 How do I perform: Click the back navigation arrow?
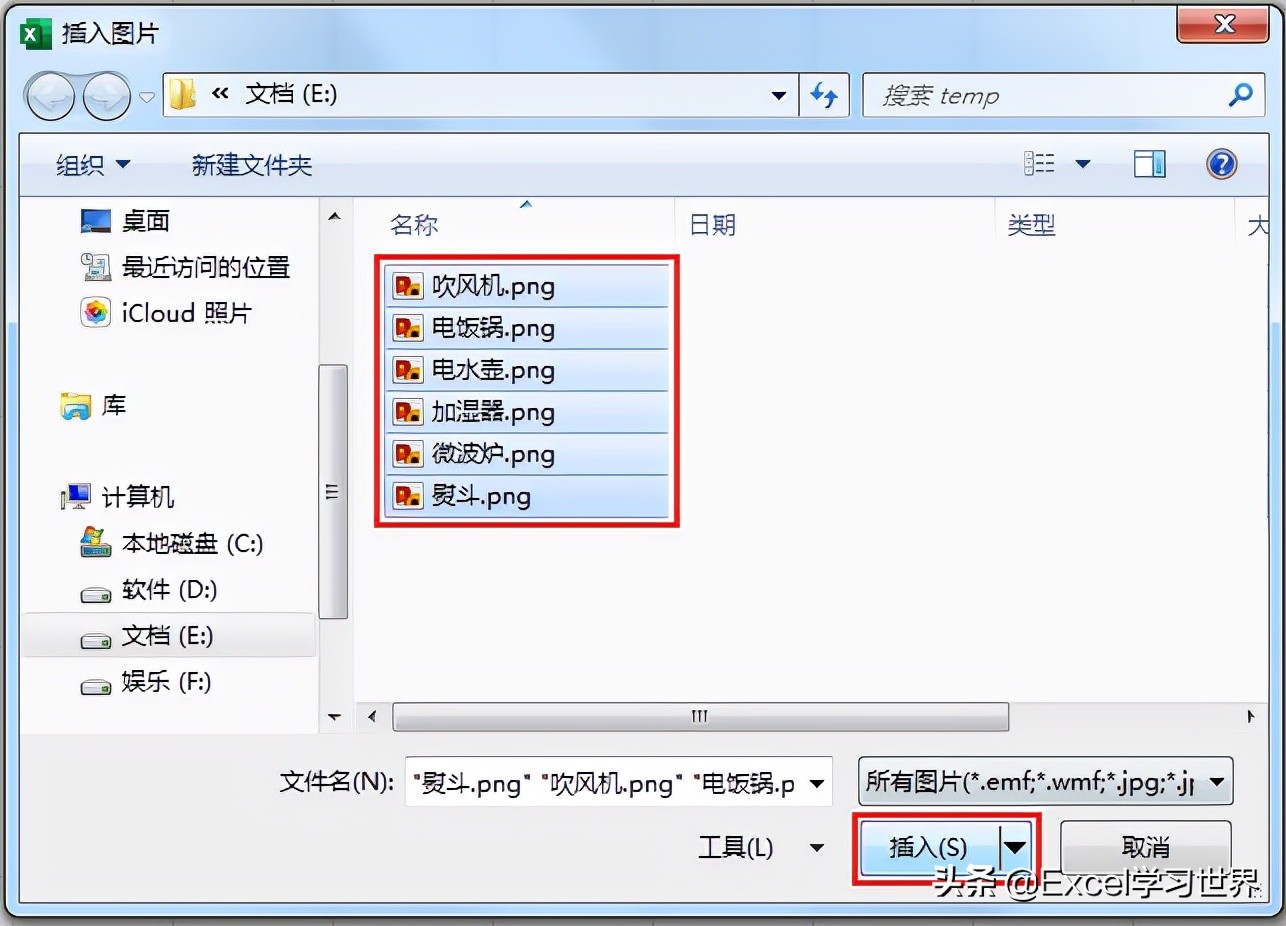point(50,96)
